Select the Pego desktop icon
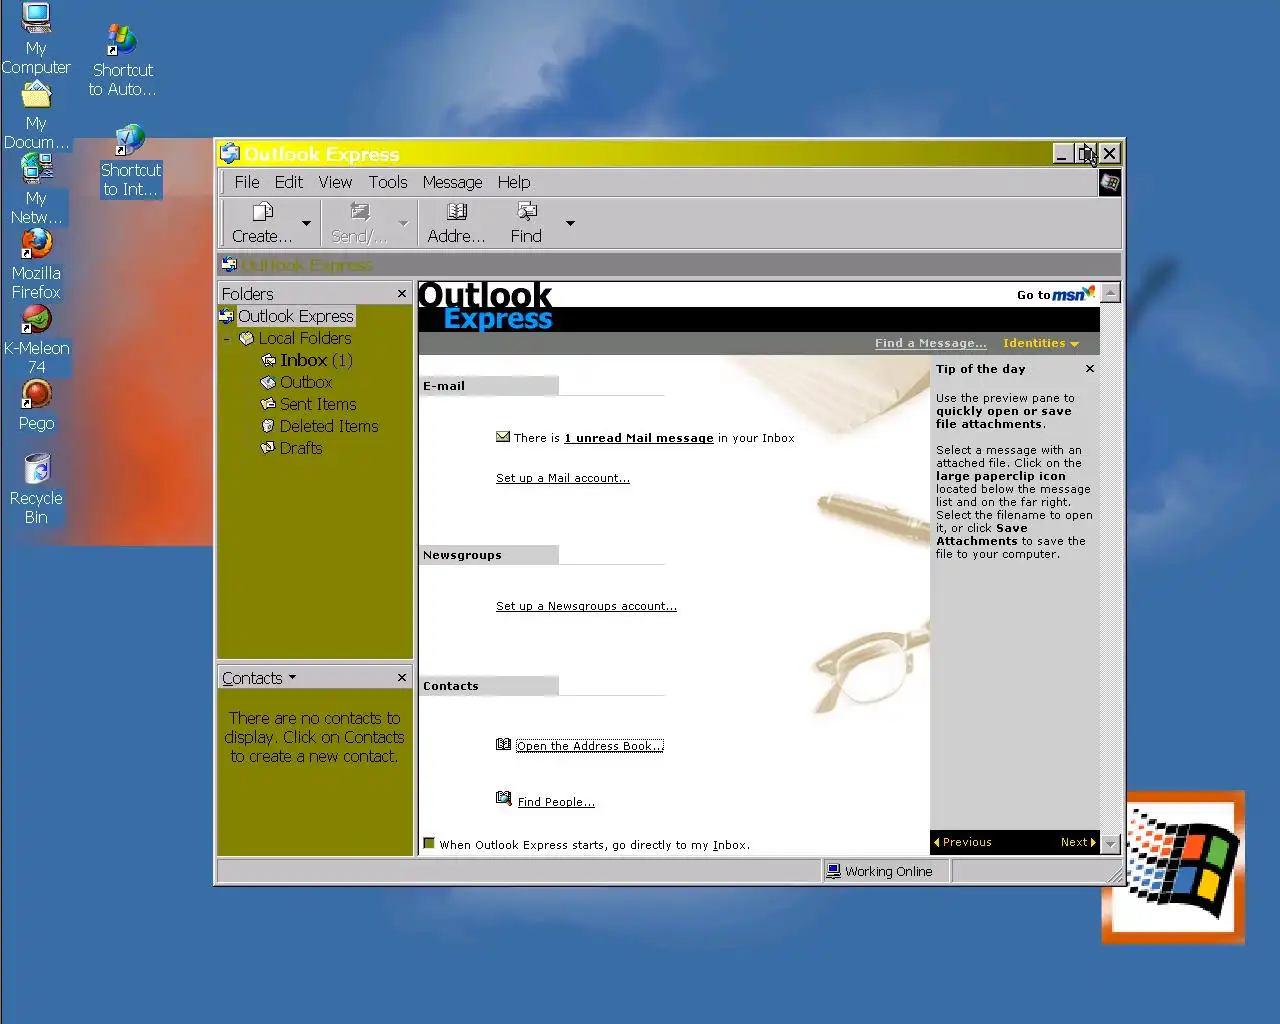Screen dimensions: 1280x1024 (x=36, y=406)
